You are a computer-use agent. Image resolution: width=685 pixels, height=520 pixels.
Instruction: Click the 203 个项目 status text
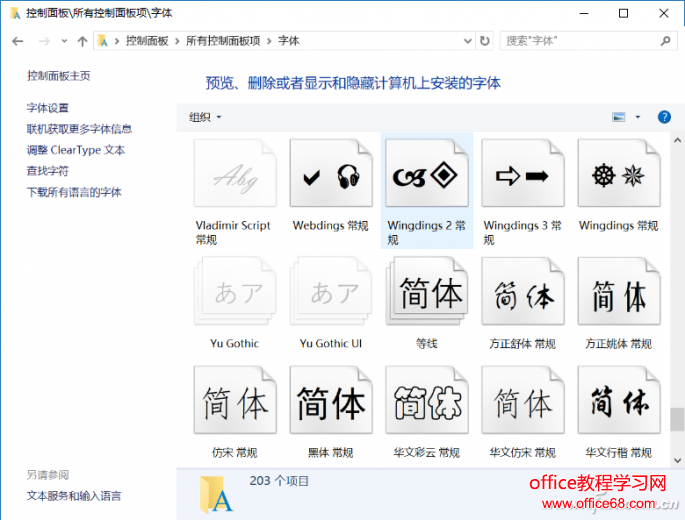pos(279,481)
